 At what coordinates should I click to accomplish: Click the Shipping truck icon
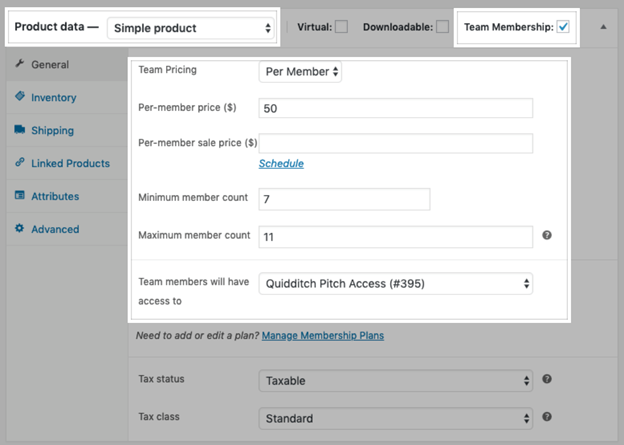(x=20, y=129)
